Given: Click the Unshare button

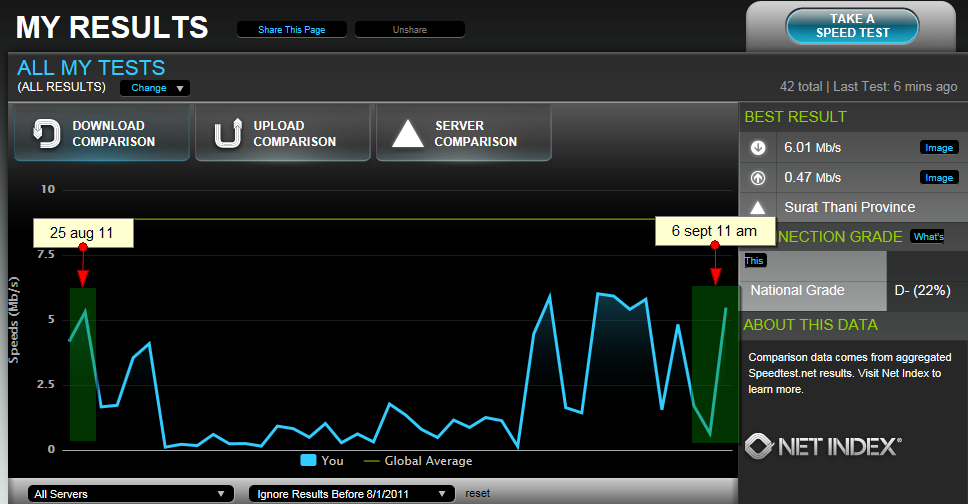Looking at the screenshot, I should tap(410, 30).
